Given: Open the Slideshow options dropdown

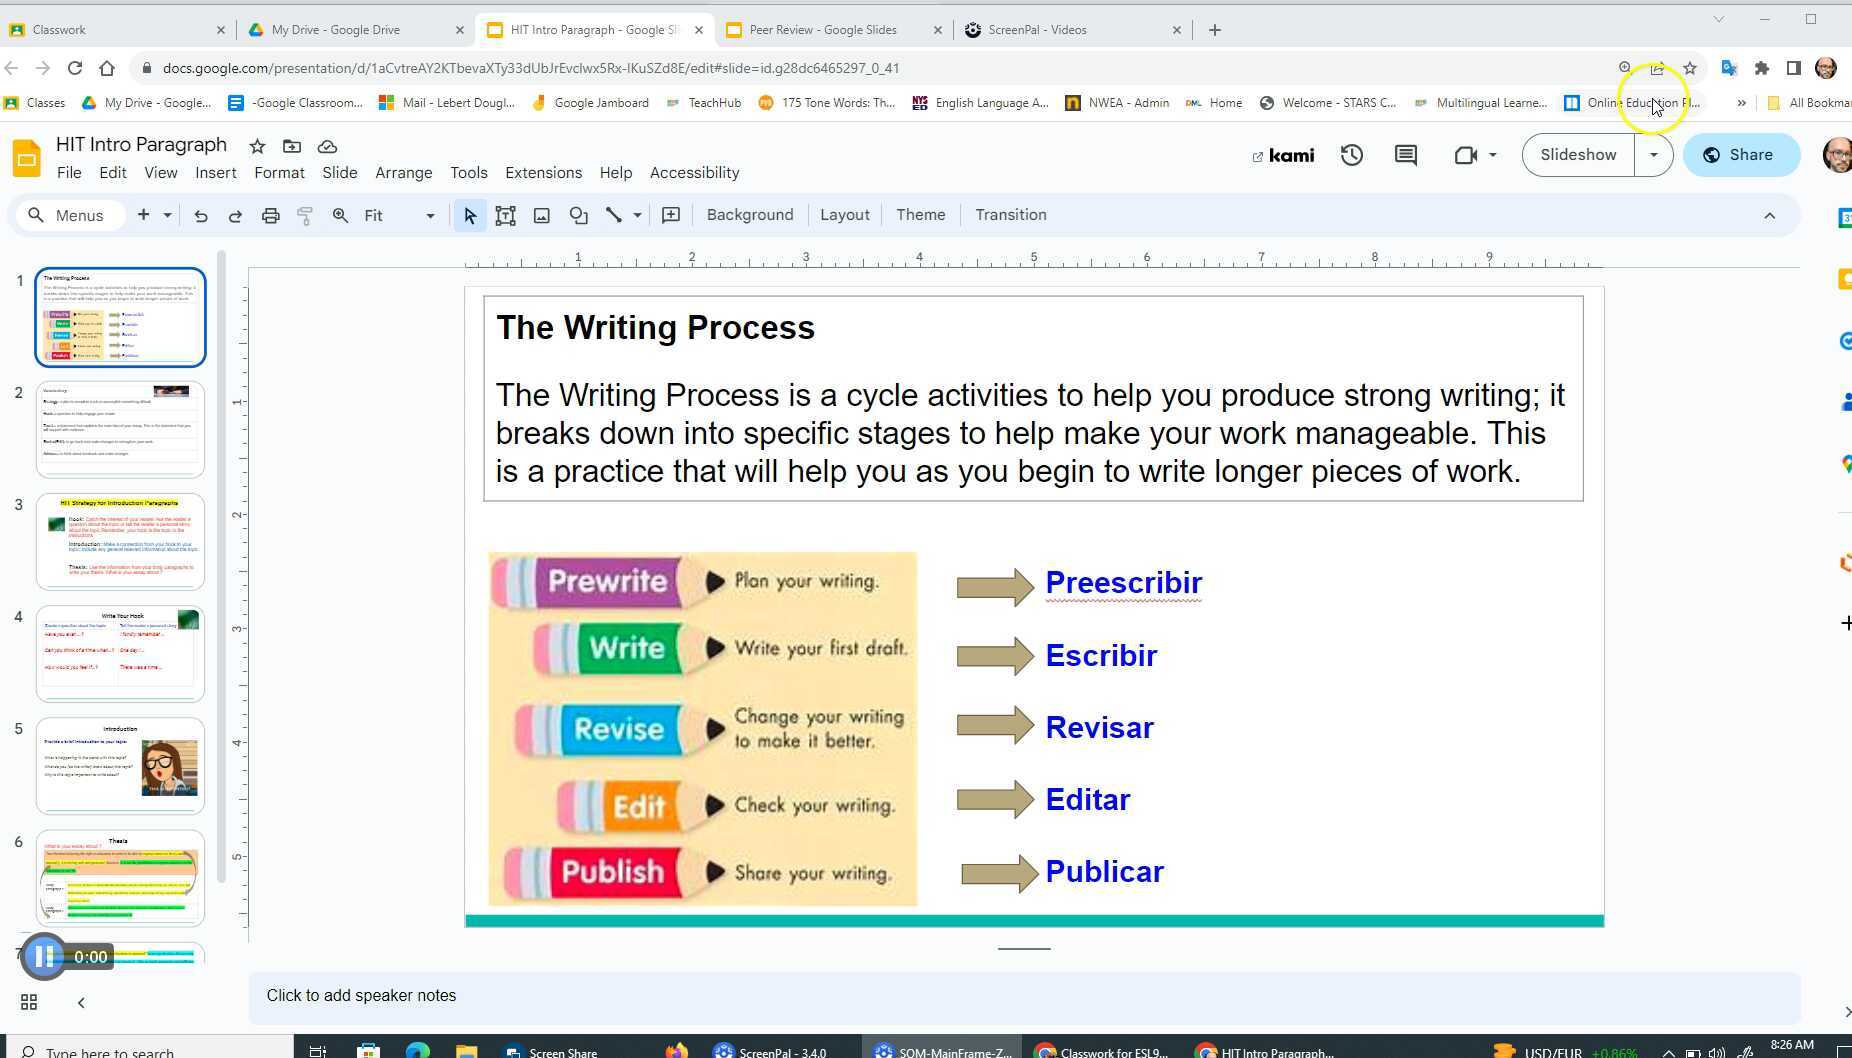Looking at the screenshot, I should (x=1653, y=154).
